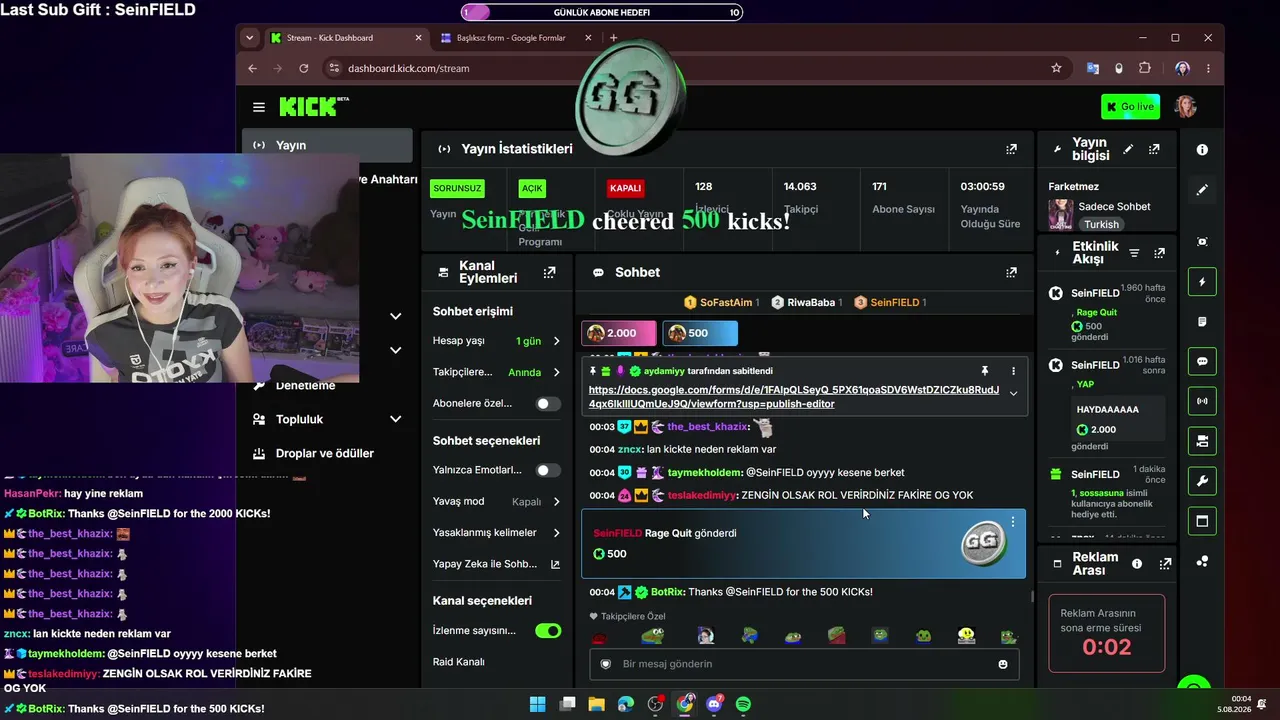Switch to Stream - Kick Dashboard tab
This screenshot has width=1280, height=720.
347,38
